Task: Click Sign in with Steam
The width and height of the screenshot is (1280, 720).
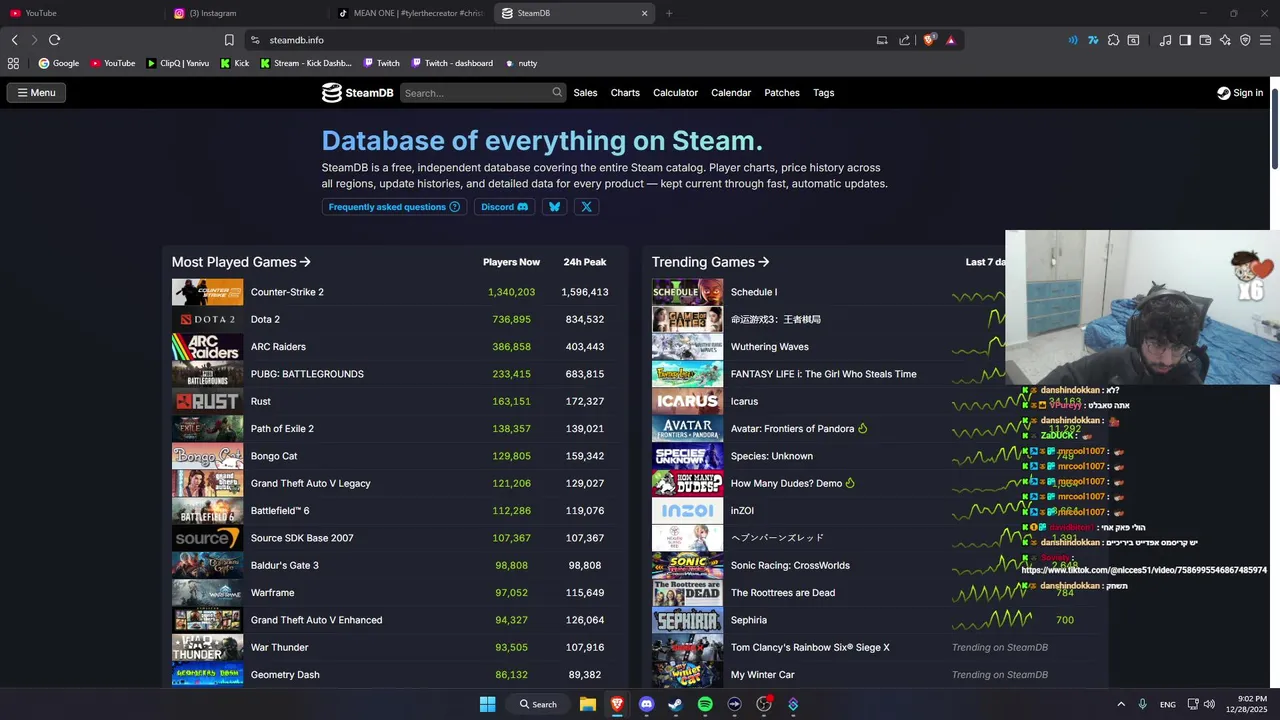Action: point(1240,93)
